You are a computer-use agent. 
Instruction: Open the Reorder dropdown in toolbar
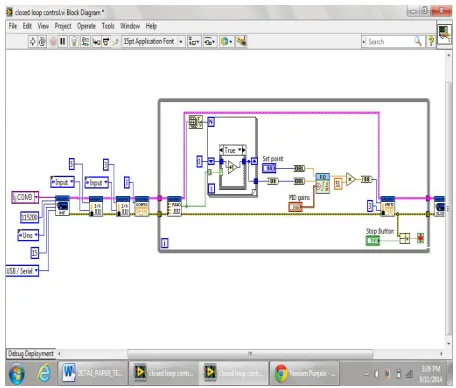(x=226, y=42)
